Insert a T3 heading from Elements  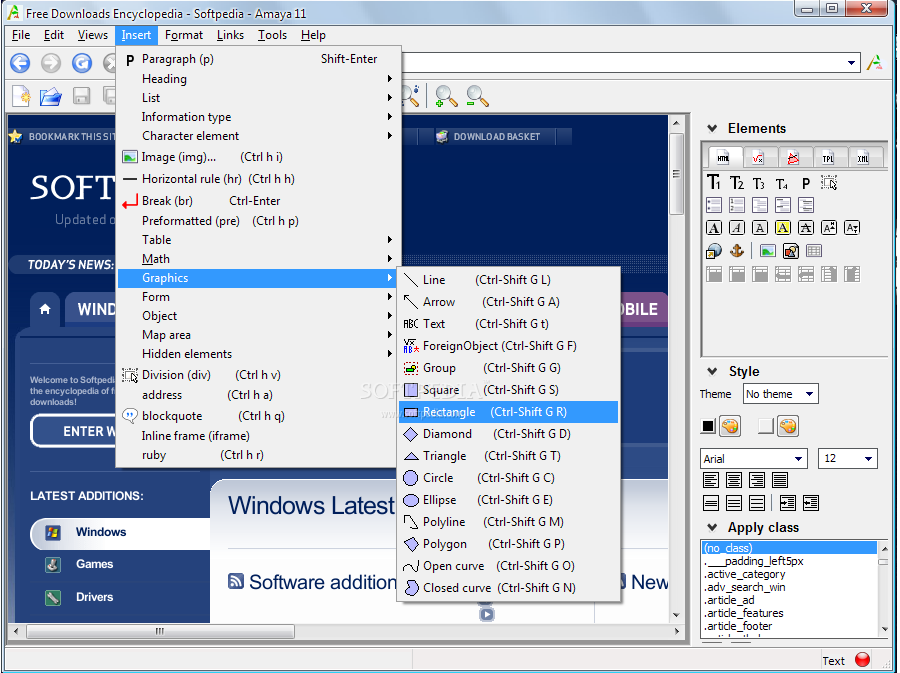tap(759, 183)
